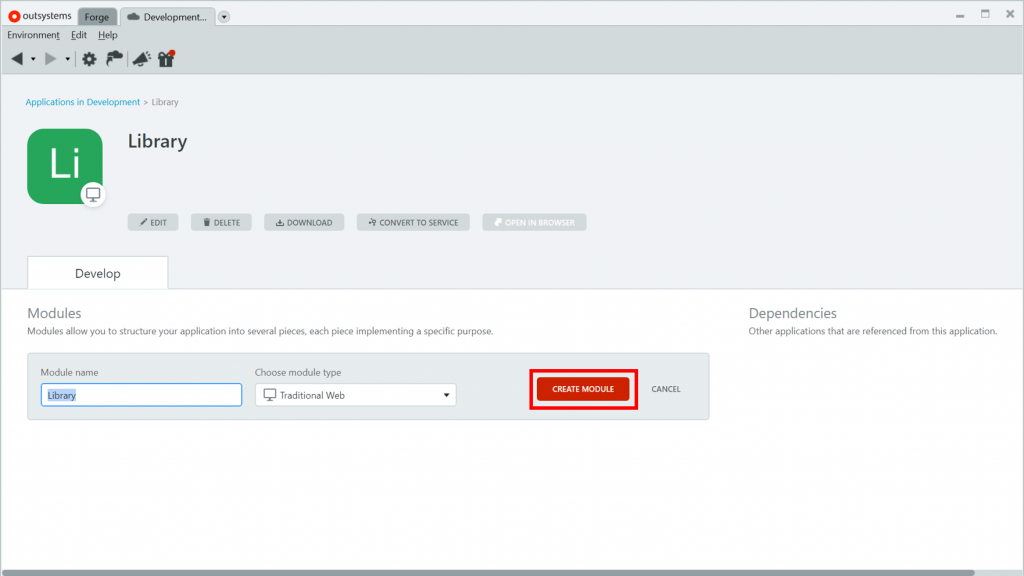Open the Help menu

coord(108,35)
